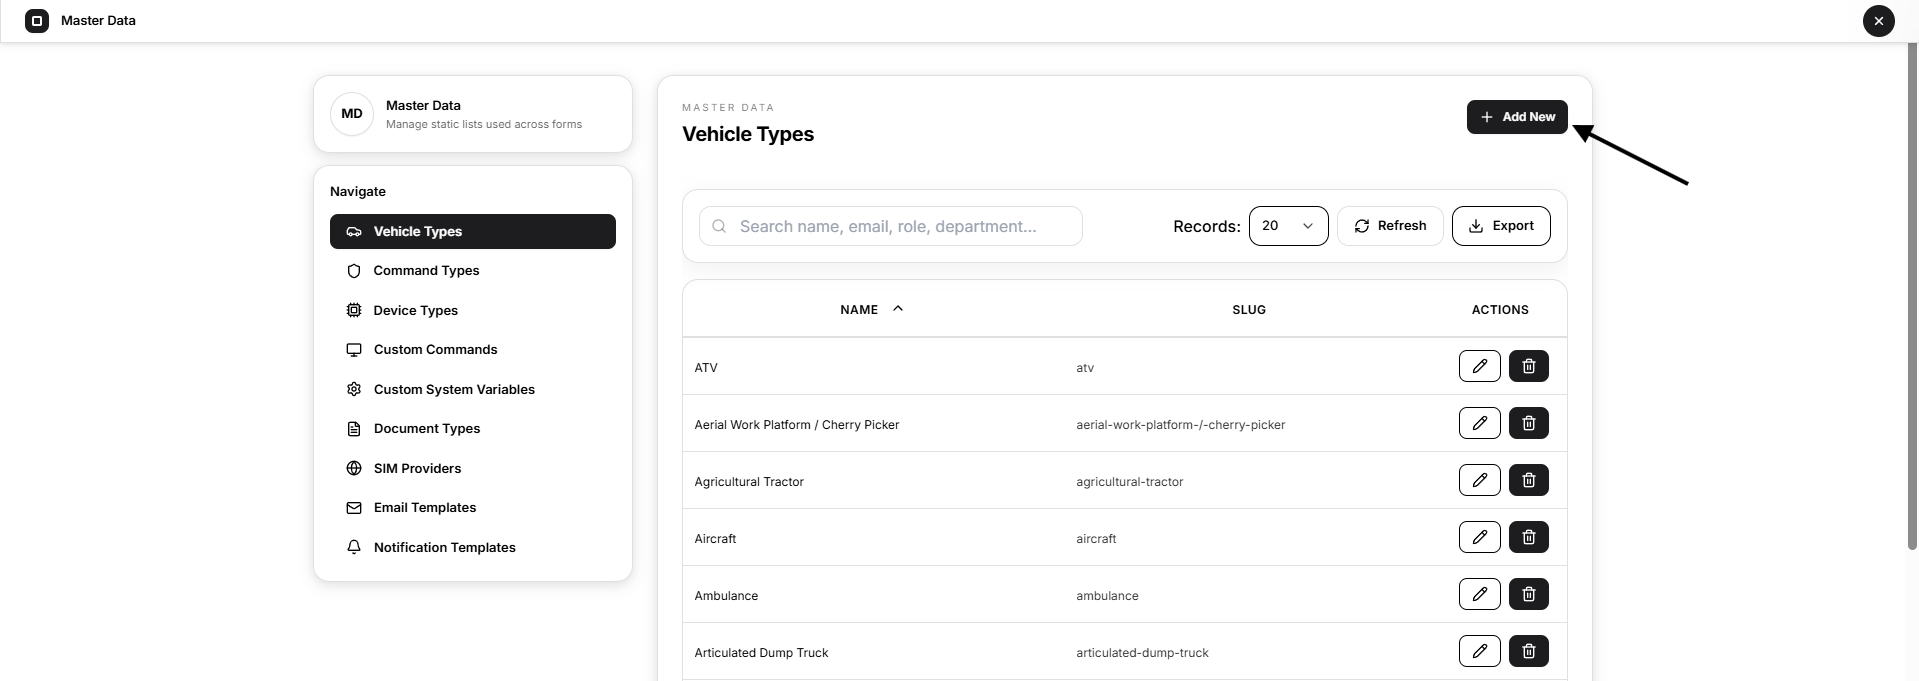
Task: Edit the Aerial Work Platform / Cherry Picker row
Action: point(1480,423)
